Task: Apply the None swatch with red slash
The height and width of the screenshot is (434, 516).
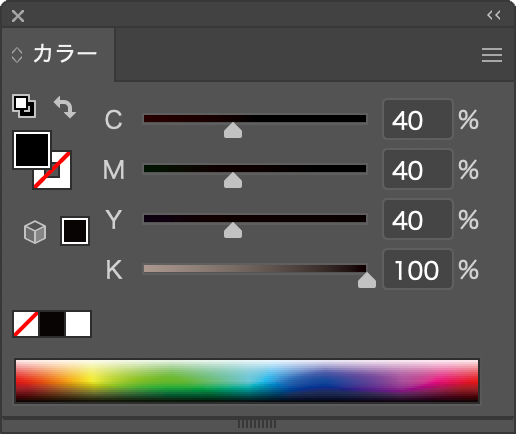Action: 26,324
